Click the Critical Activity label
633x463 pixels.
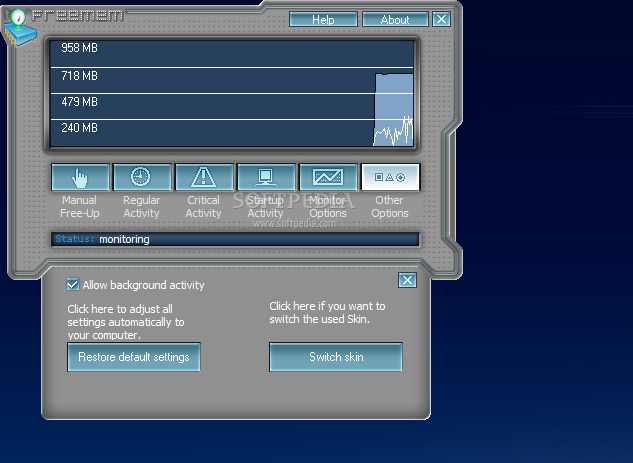(203, 207)
